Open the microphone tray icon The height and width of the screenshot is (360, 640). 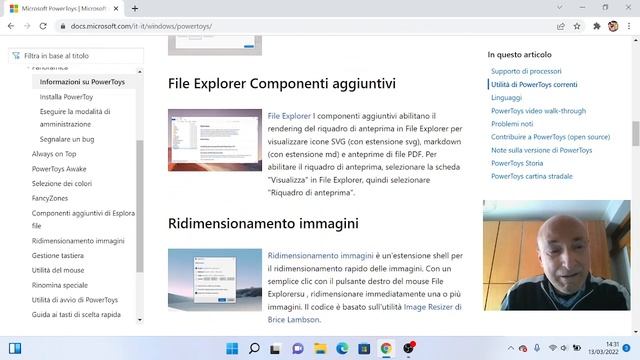[537, 348]
